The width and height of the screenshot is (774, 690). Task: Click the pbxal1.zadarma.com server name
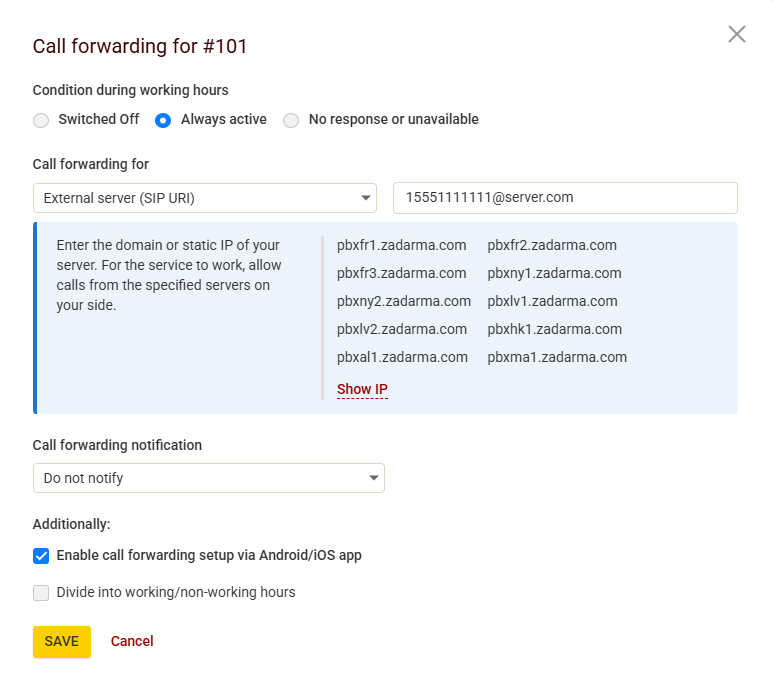coord(402,357)
